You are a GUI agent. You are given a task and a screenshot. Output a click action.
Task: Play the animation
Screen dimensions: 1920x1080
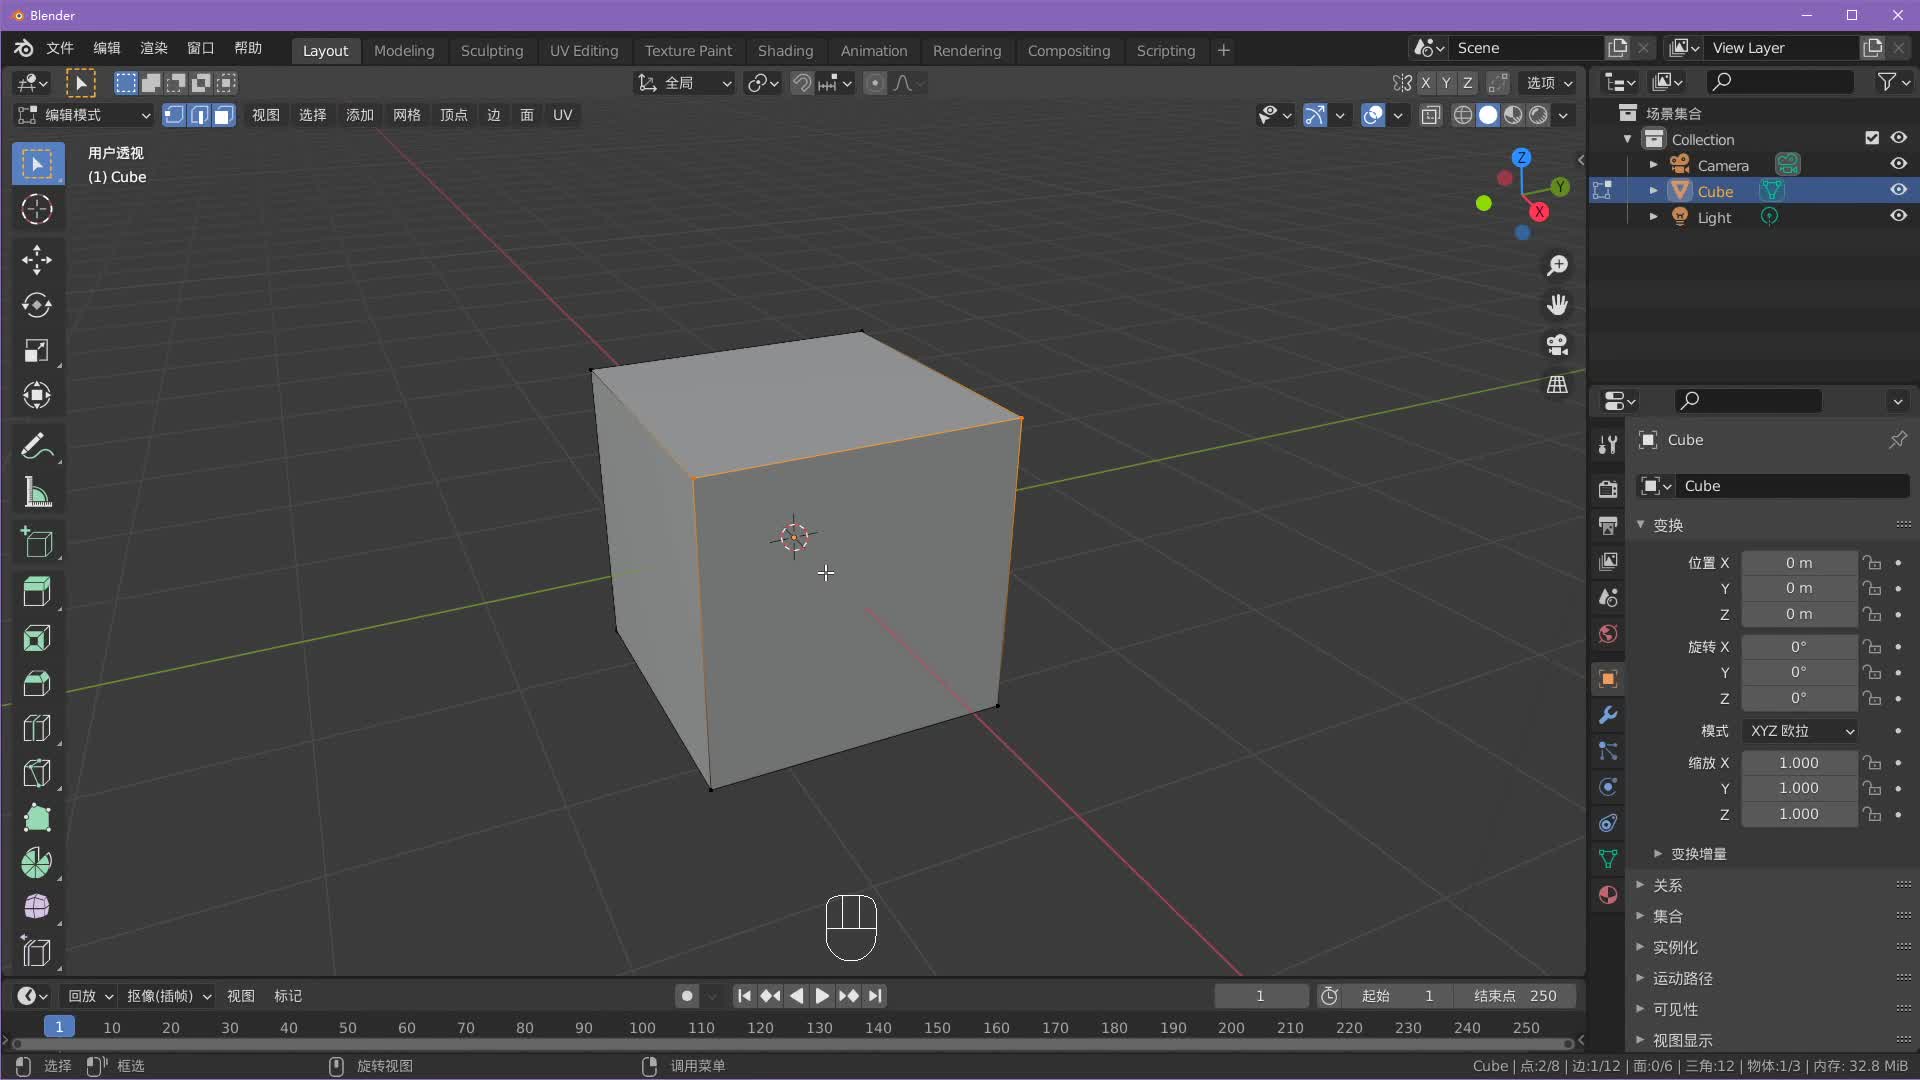pos(822,996)
